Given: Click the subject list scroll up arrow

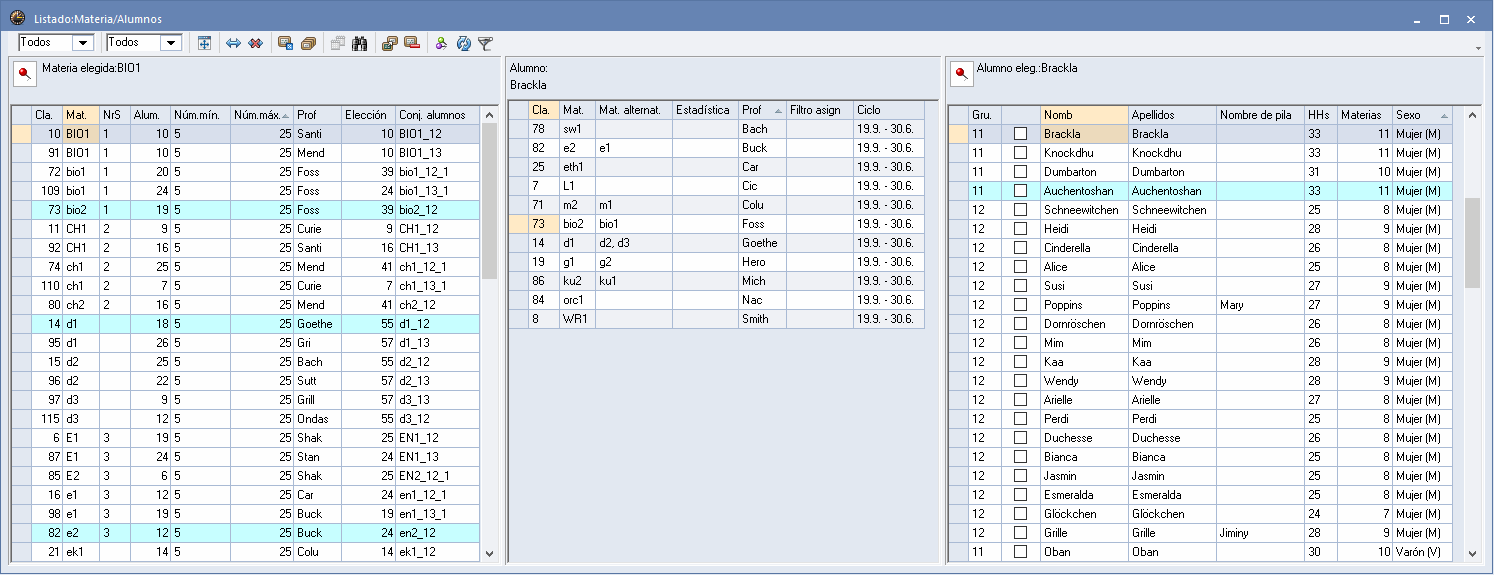Looking at the screenshot, I should coord(489,114).
